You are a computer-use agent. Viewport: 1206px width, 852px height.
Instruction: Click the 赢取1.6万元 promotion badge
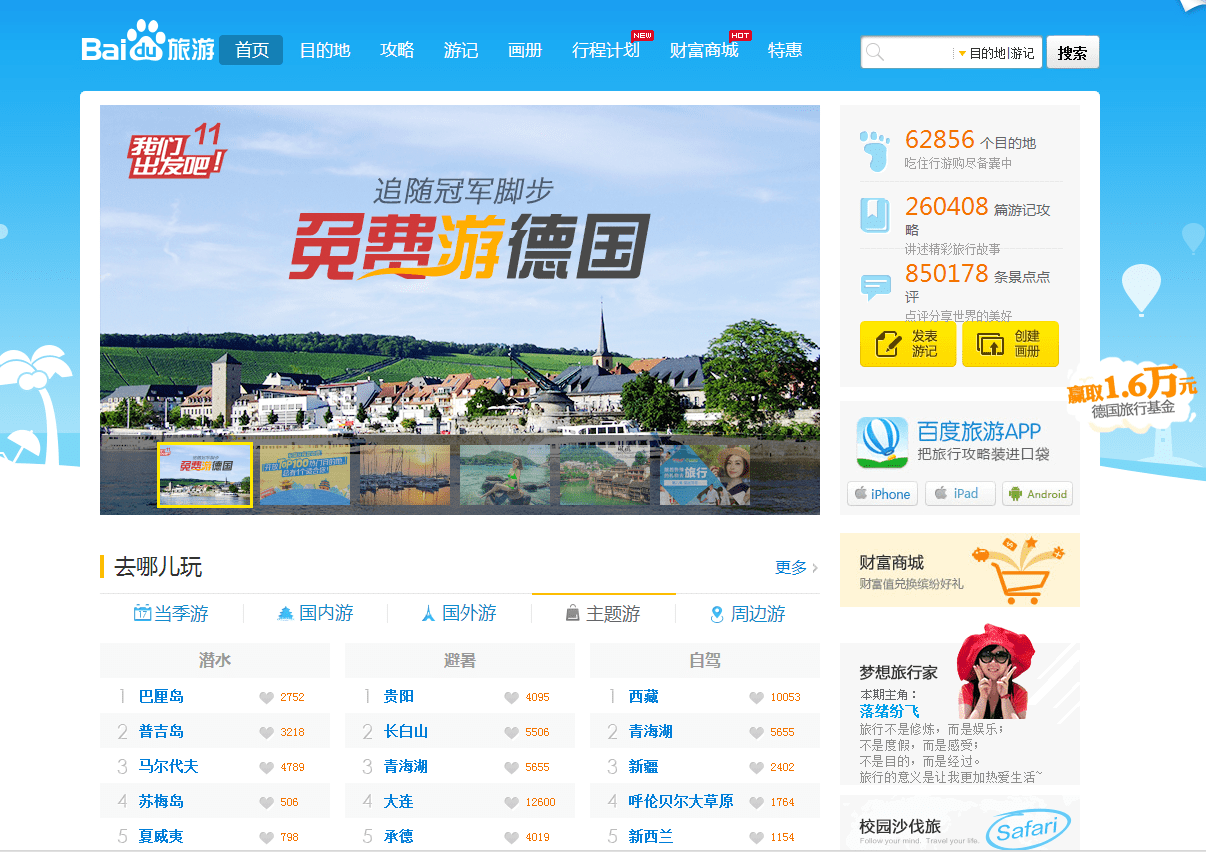(x=1132, y=393)
